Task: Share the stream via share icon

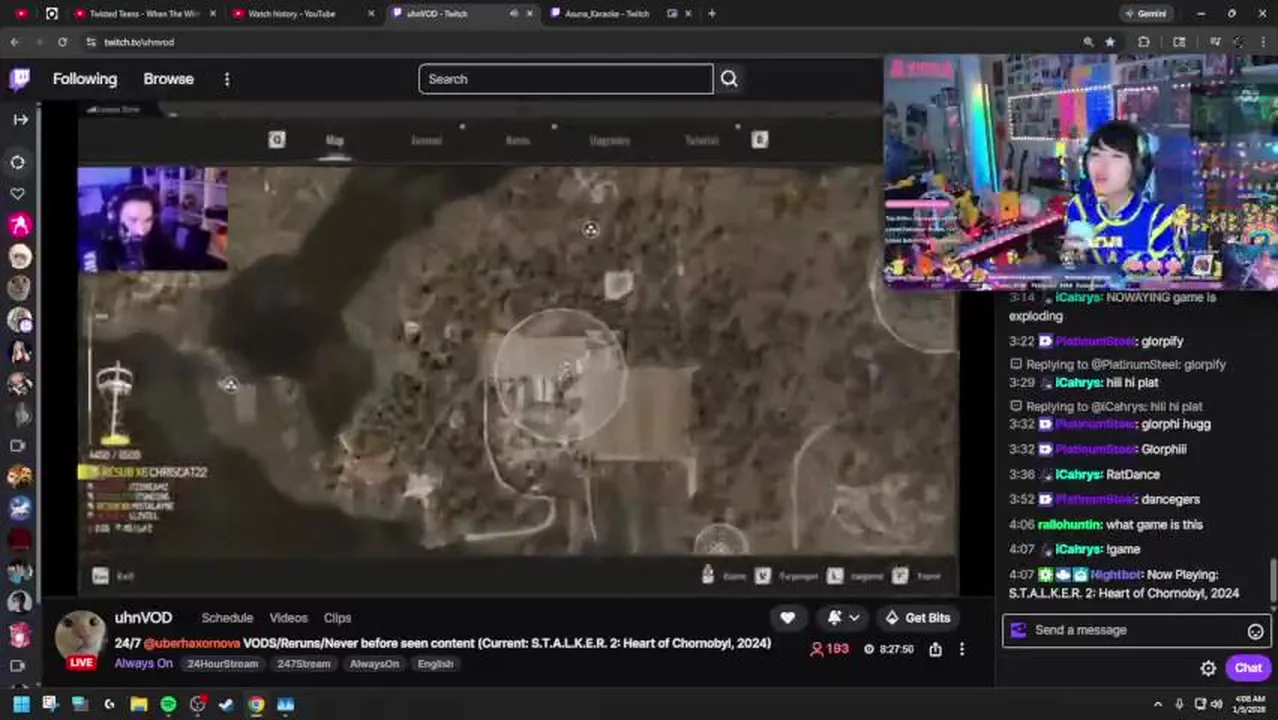Action: (x=935, y=649)
